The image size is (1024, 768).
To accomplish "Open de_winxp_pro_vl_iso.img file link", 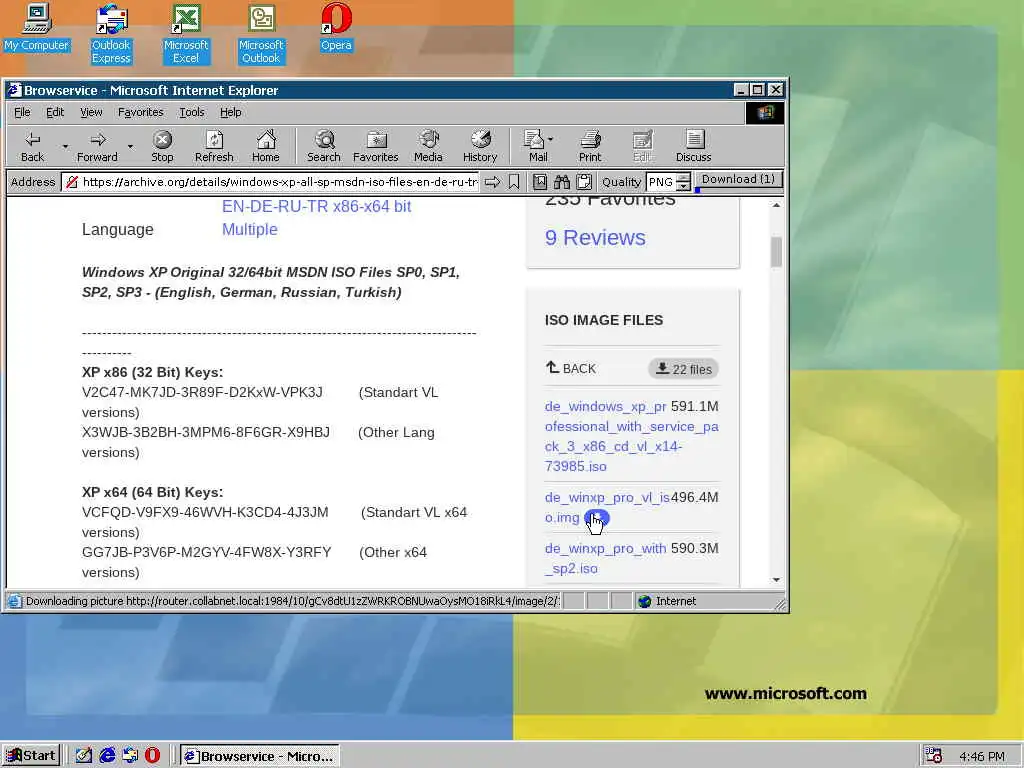I will (607, 507).
